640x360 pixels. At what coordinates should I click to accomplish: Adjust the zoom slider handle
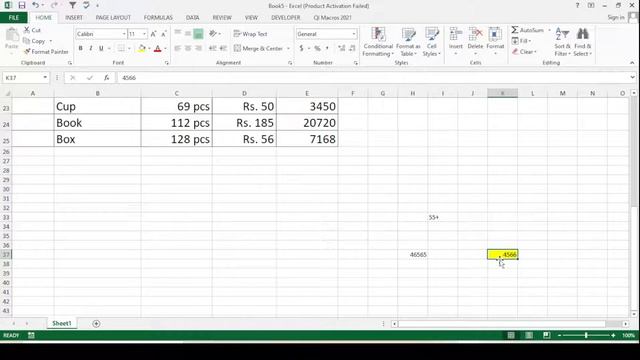pos(586,335)
